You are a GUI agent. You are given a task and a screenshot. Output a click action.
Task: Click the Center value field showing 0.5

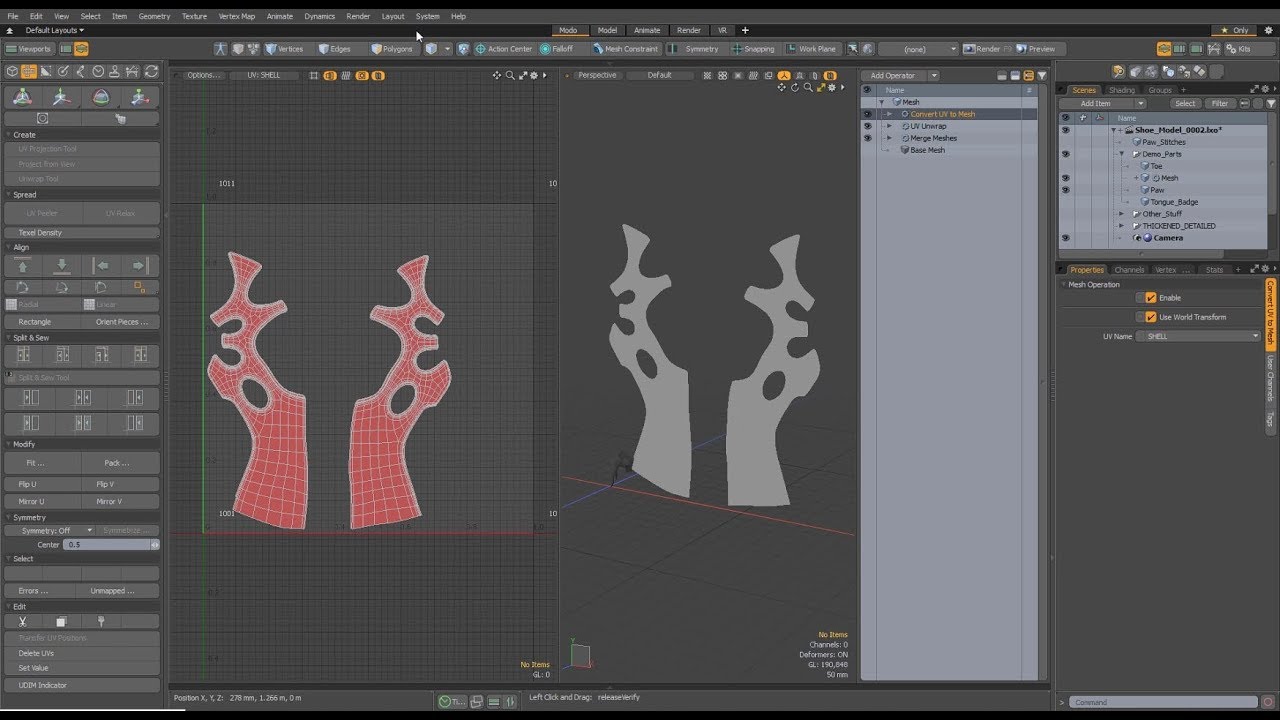106,545
